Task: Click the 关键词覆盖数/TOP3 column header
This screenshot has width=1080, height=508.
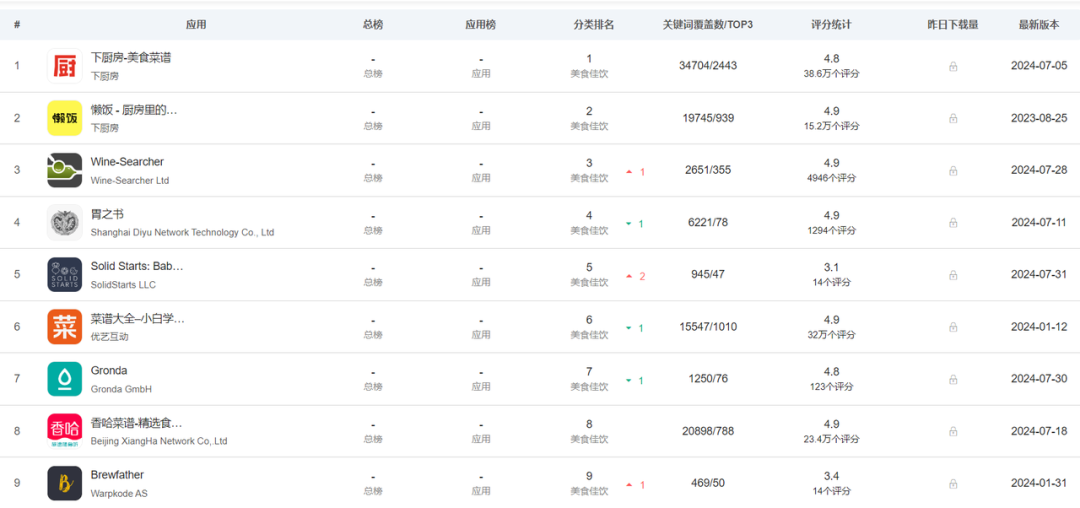Action: coord(707,25)
